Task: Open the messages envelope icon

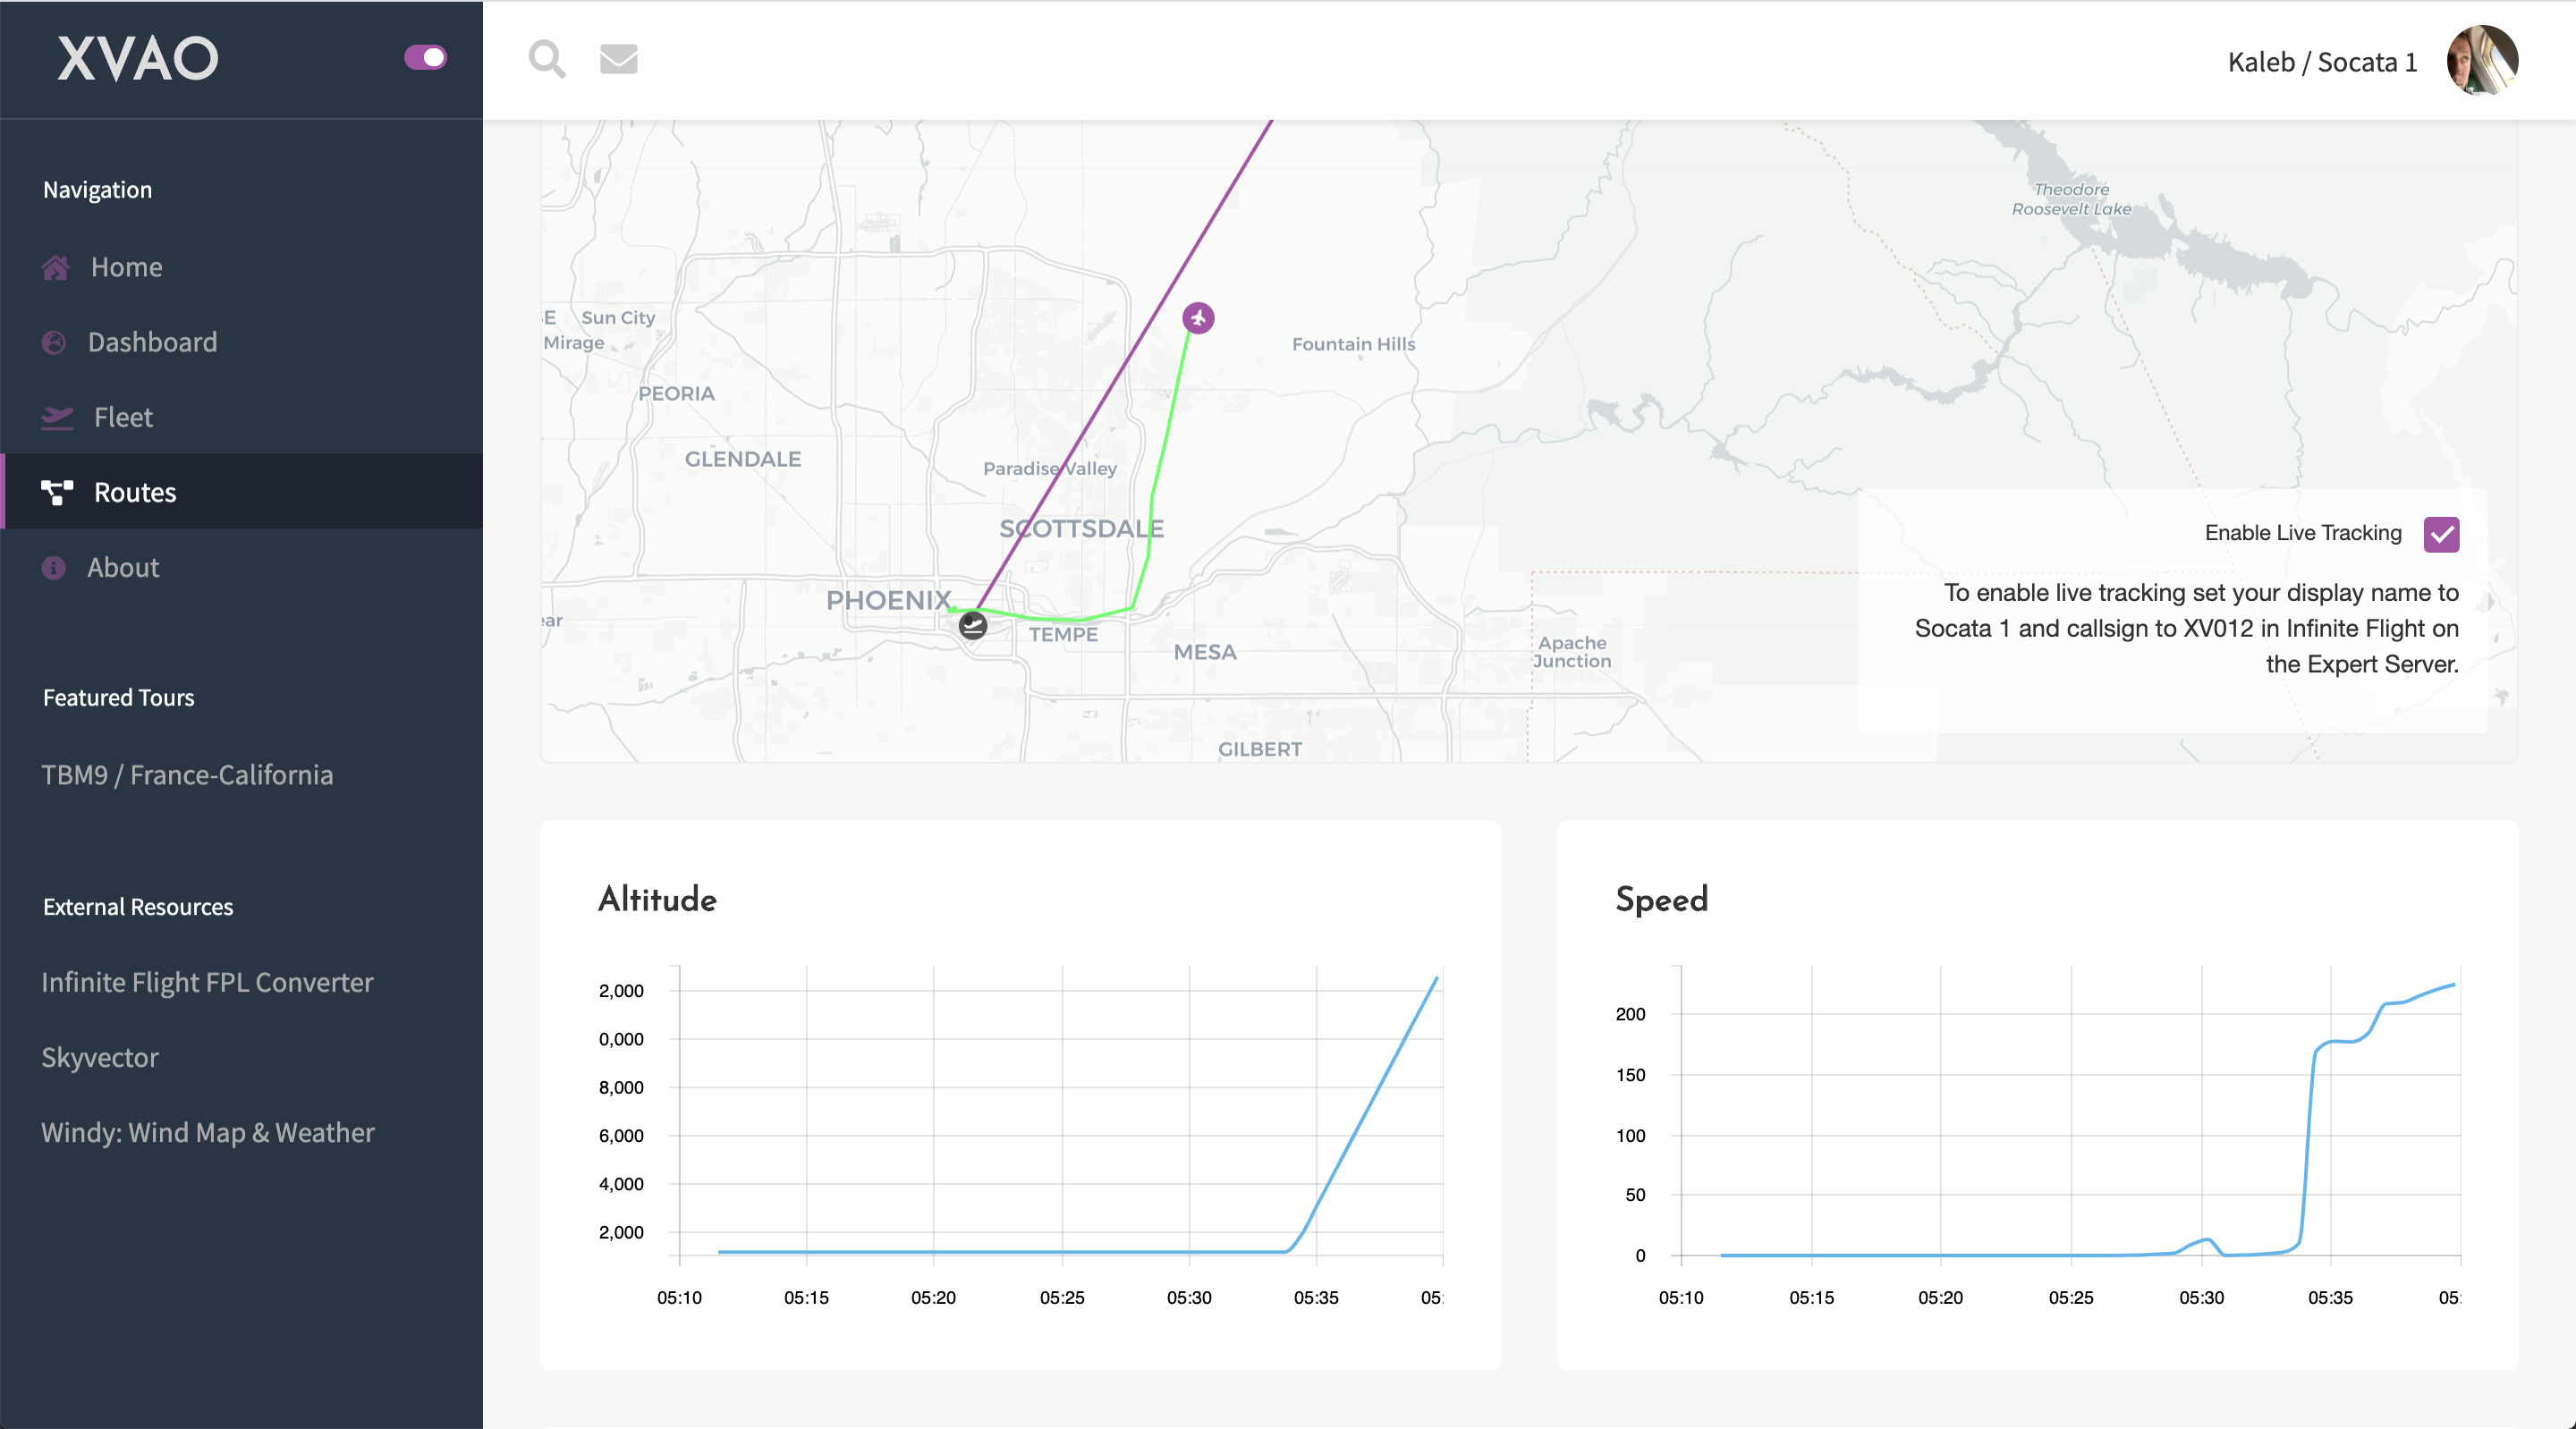Action: click(x=618, y=59)
